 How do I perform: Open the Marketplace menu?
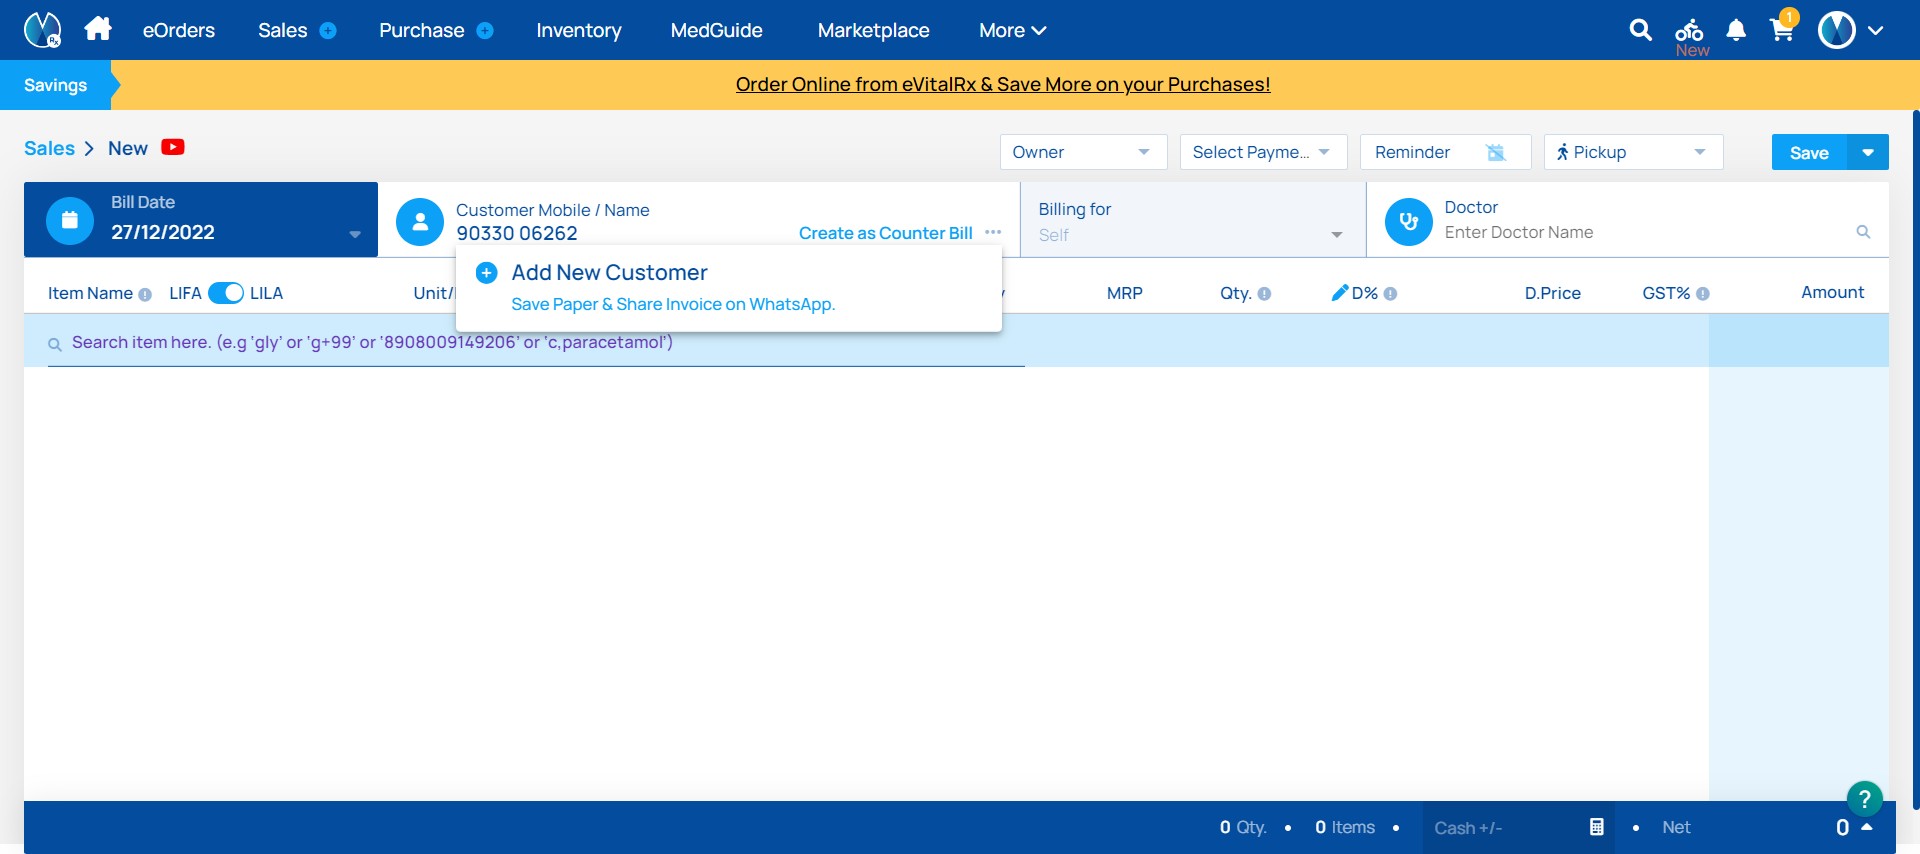[x=874, y=30]
